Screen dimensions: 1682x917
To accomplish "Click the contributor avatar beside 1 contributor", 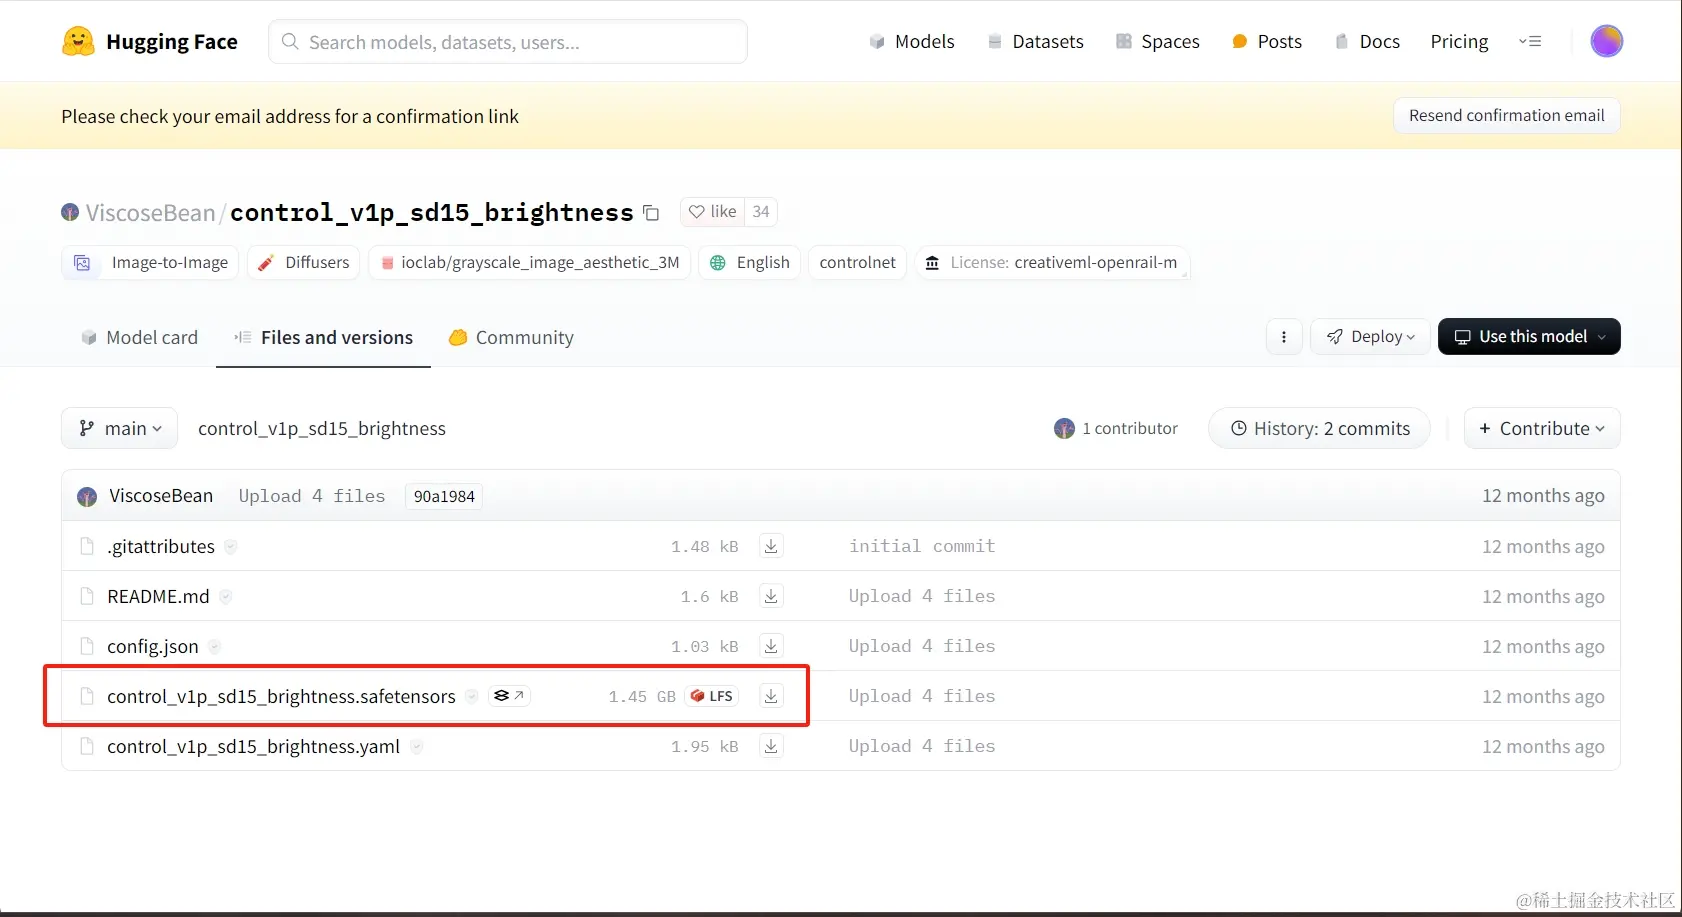I will 1064,428.
